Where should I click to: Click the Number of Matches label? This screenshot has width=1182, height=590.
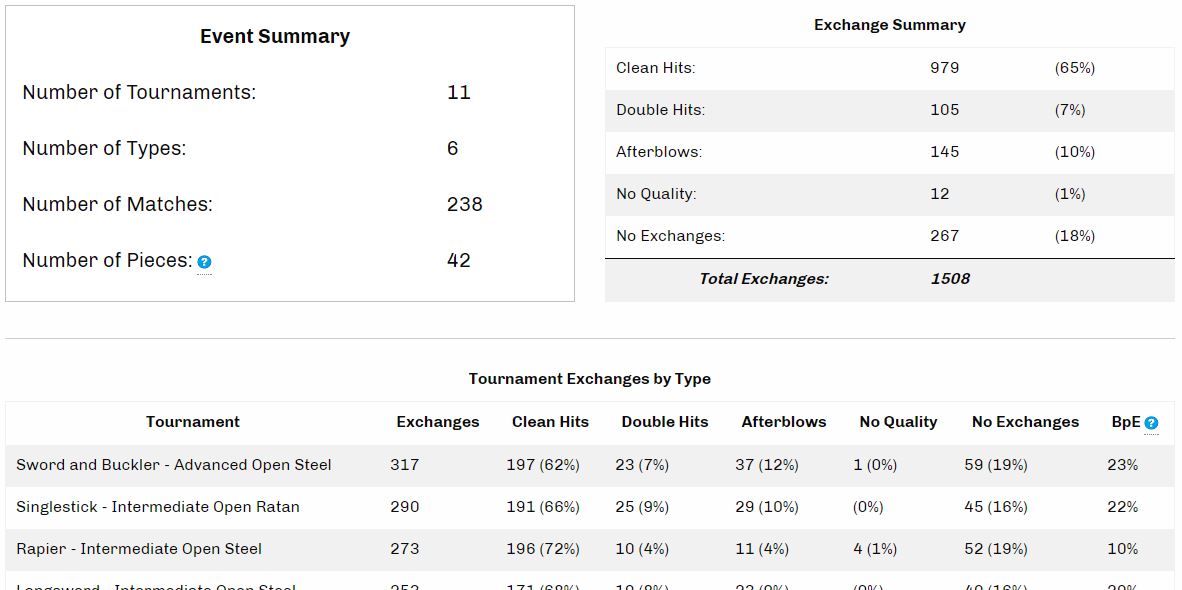coord(118,205)
